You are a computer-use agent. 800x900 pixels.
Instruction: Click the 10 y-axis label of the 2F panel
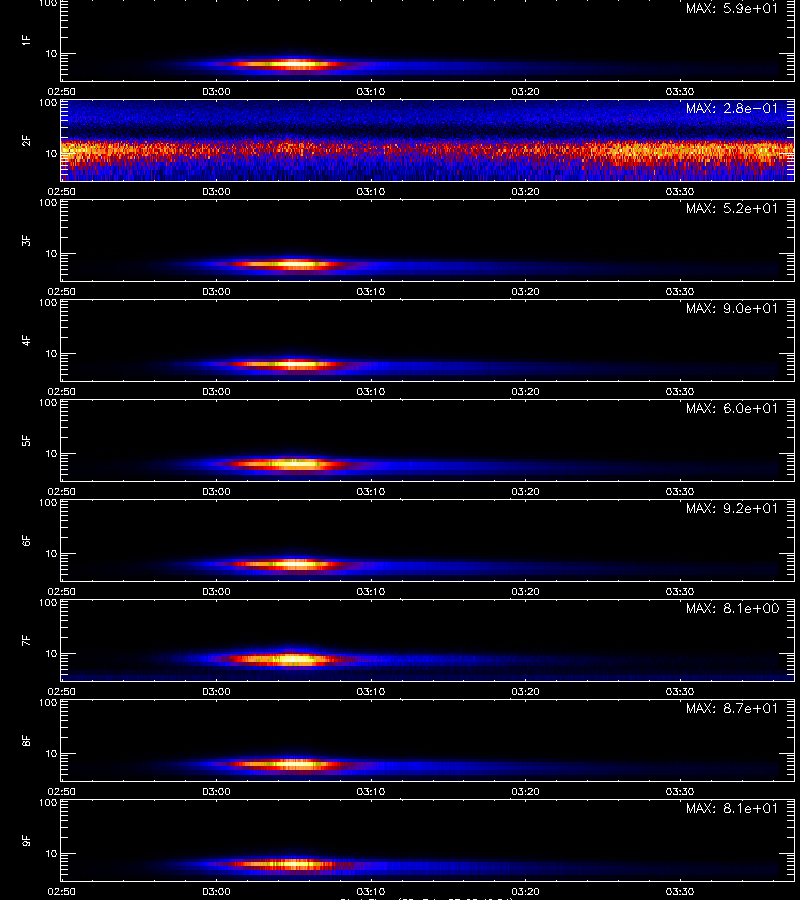pyautogui.click(x=51, y=154)
